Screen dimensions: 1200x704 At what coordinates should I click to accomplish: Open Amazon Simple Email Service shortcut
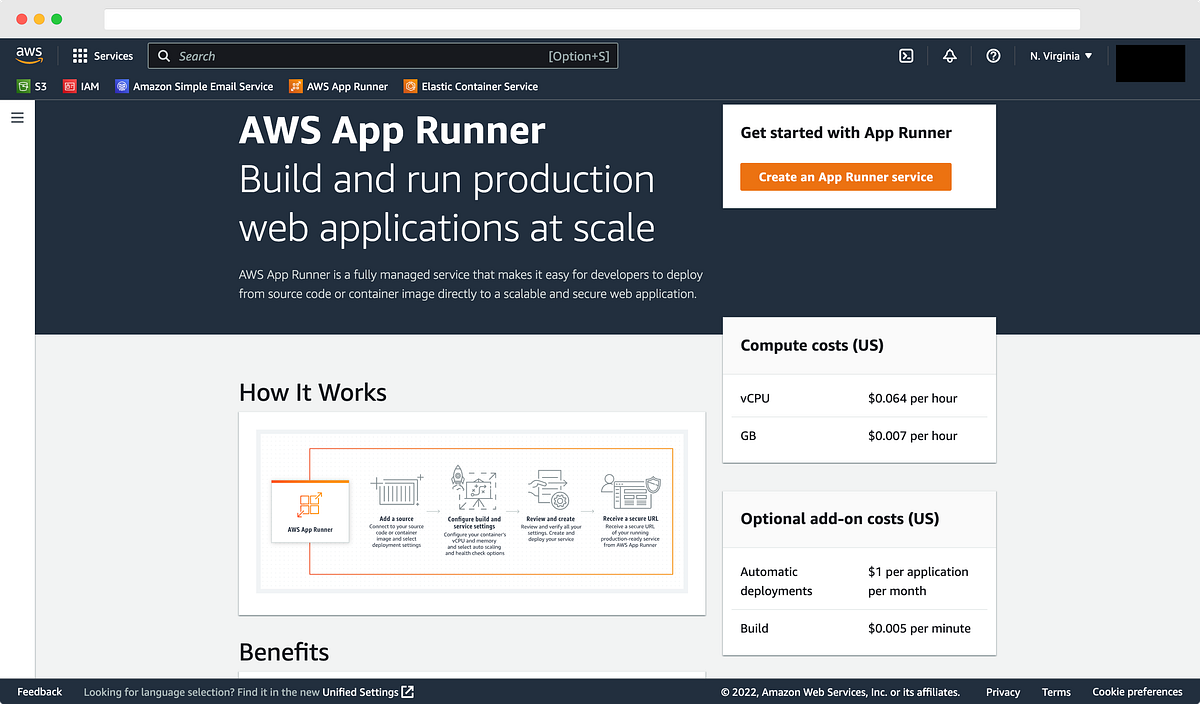[x=193, y=86]
